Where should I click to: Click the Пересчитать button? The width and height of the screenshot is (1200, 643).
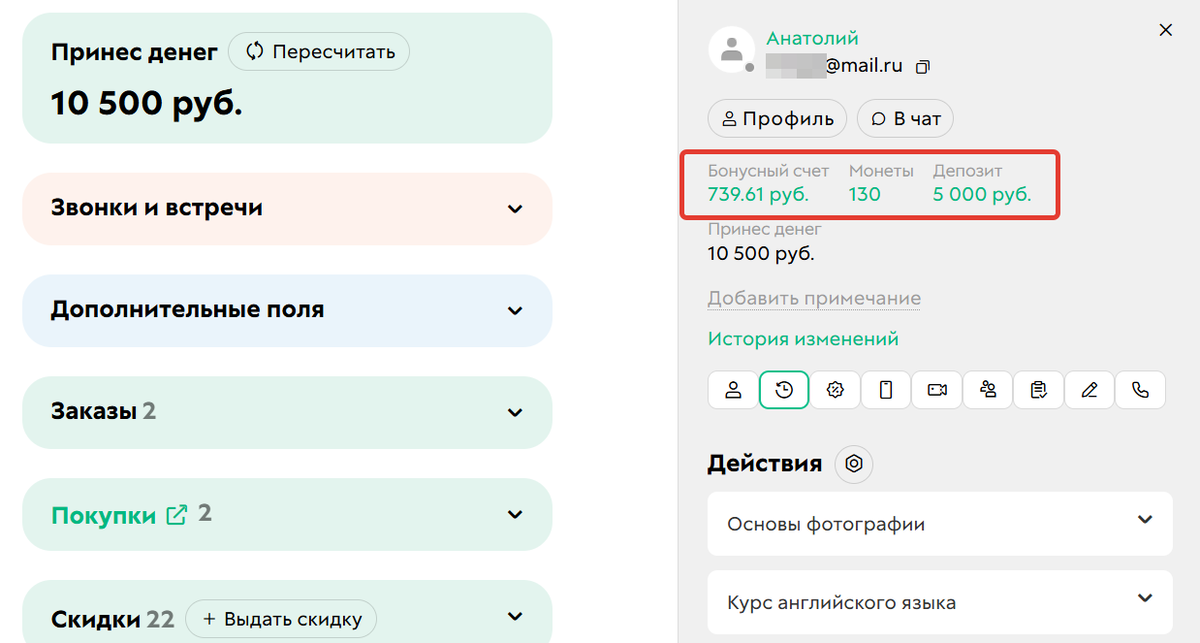[319, 51]
